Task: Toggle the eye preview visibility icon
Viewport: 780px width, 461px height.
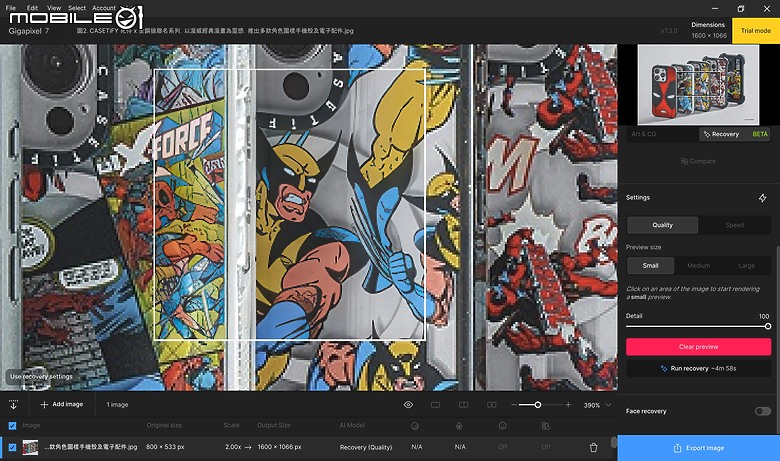Action: point(408,405)
